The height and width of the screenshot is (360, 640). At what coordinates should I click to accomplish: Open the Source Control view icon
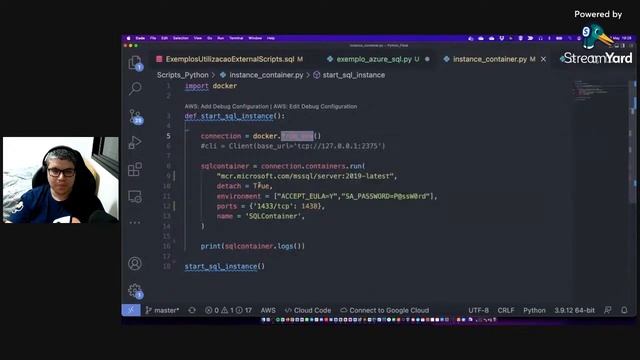tap(136, 116)
